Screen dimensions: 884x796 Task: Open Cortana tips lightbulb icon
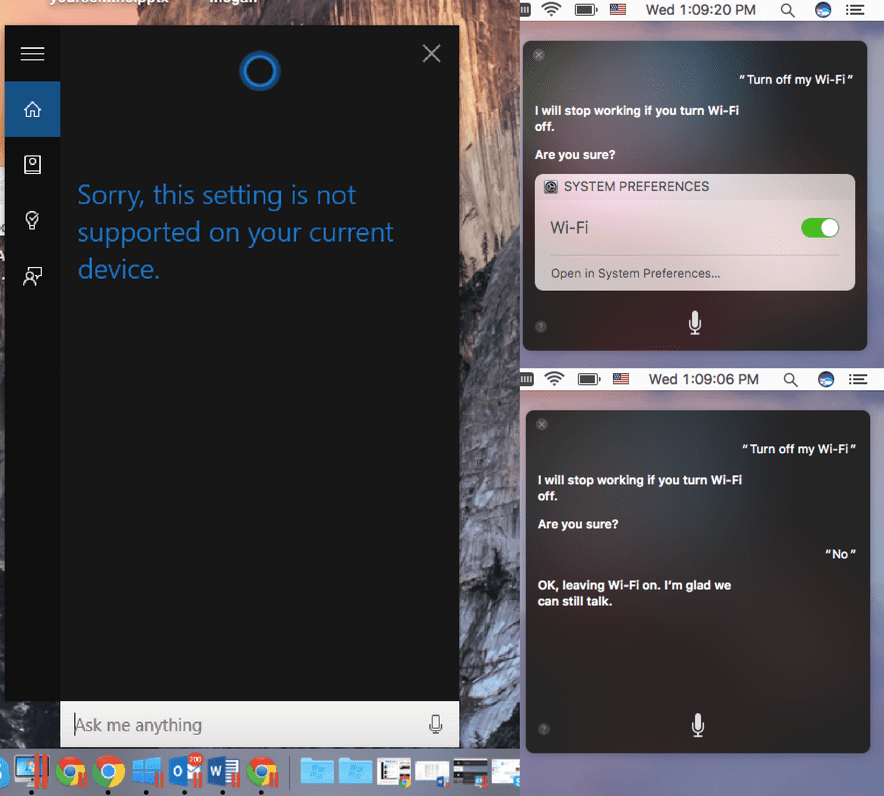[32, 220]
